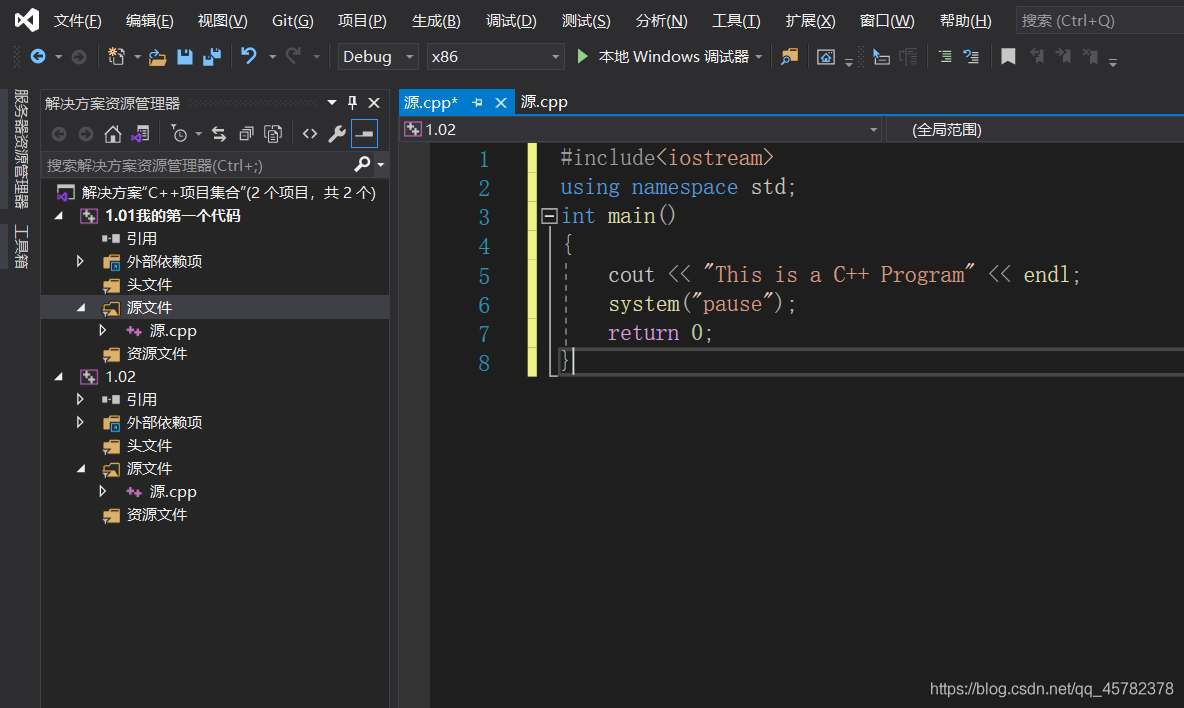Expand the 外部依赖项 node under 1.02
The height and width of the screenshot is (708, 1184).
80,423
